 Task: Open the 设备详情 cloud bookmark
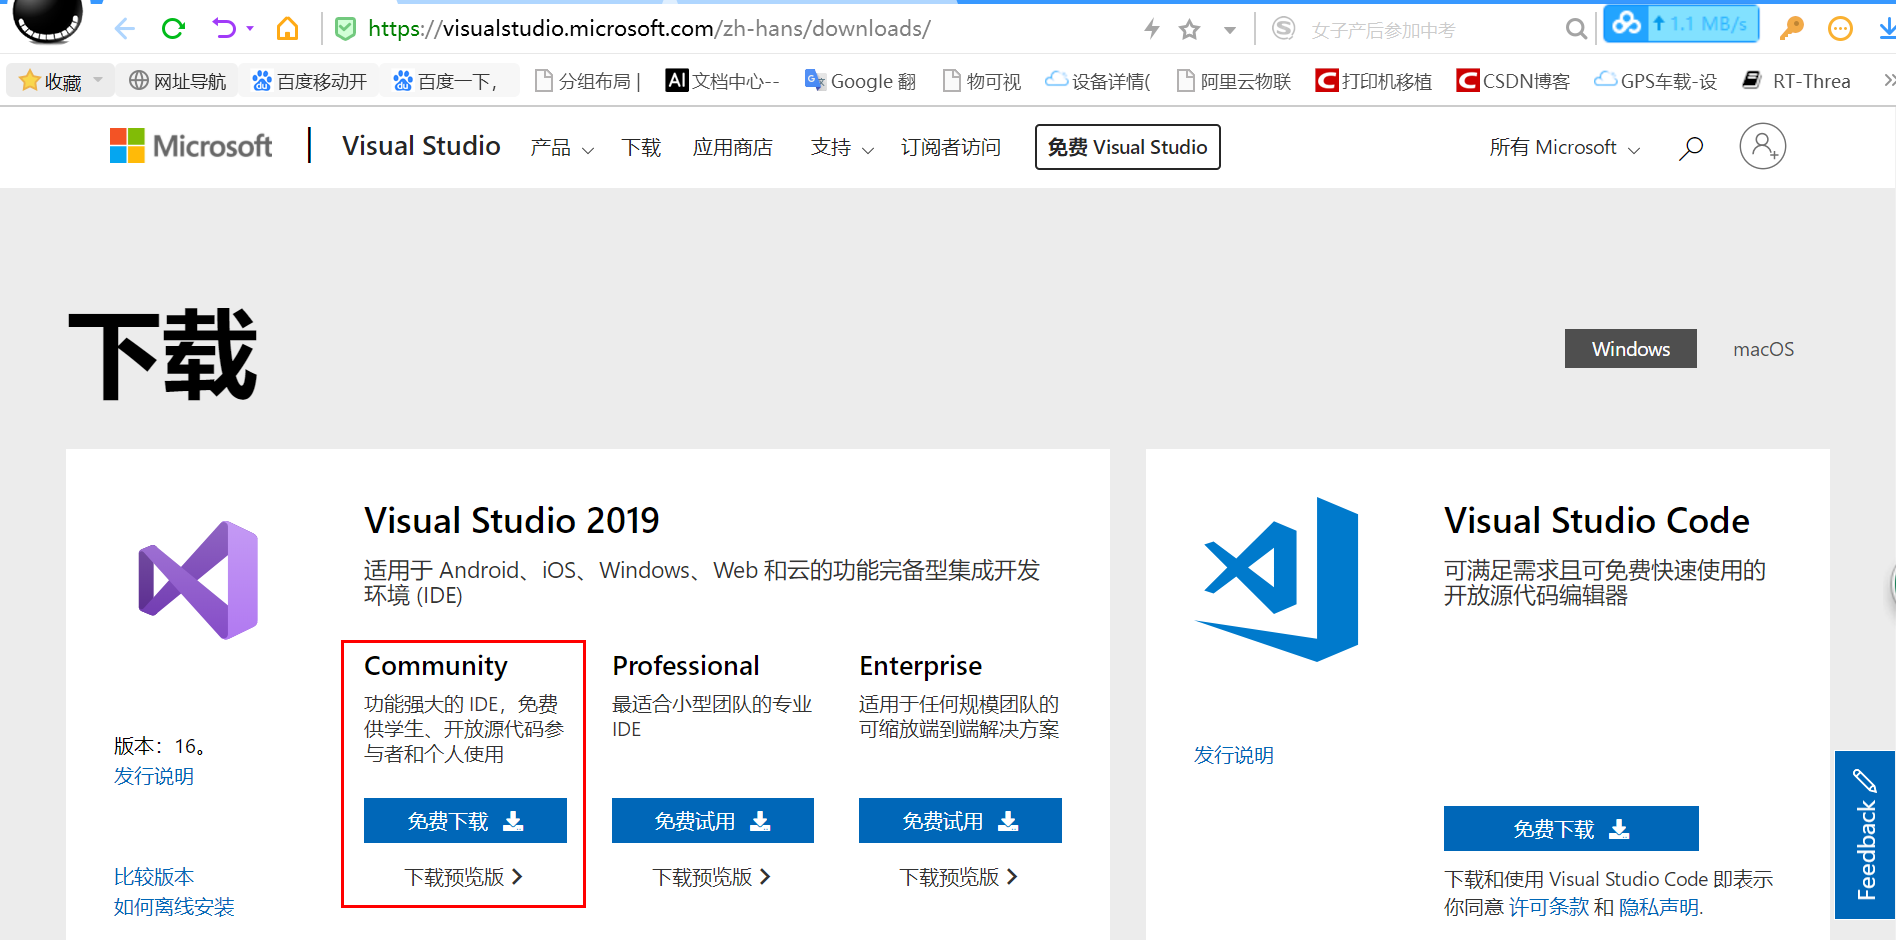[1098, 81]
